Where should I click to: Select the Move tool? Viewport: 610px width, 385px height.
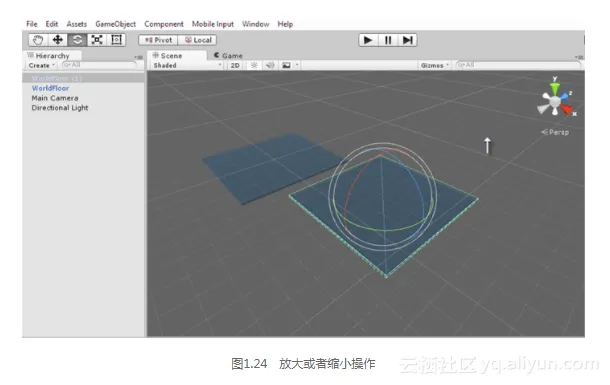[58, 40]
